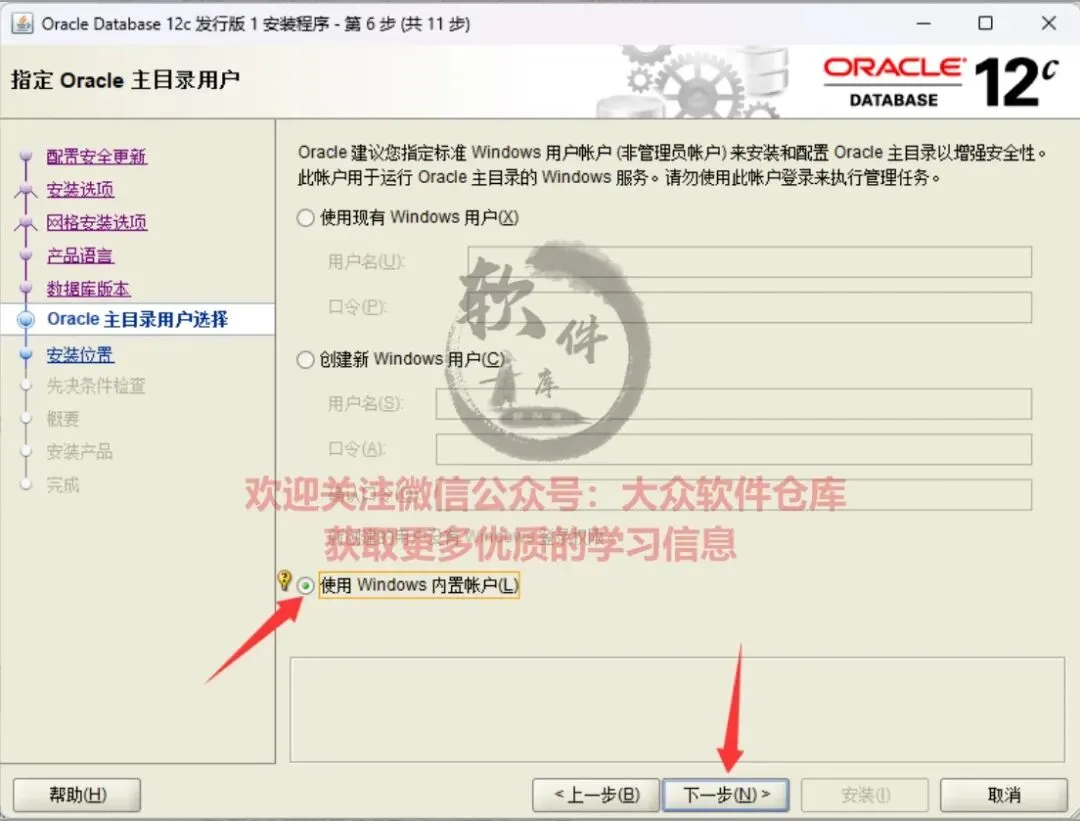Click the confirm password field under 口令(A)
The height and width of the screenshot is (821, 1080).
click(x=734, y=495)
